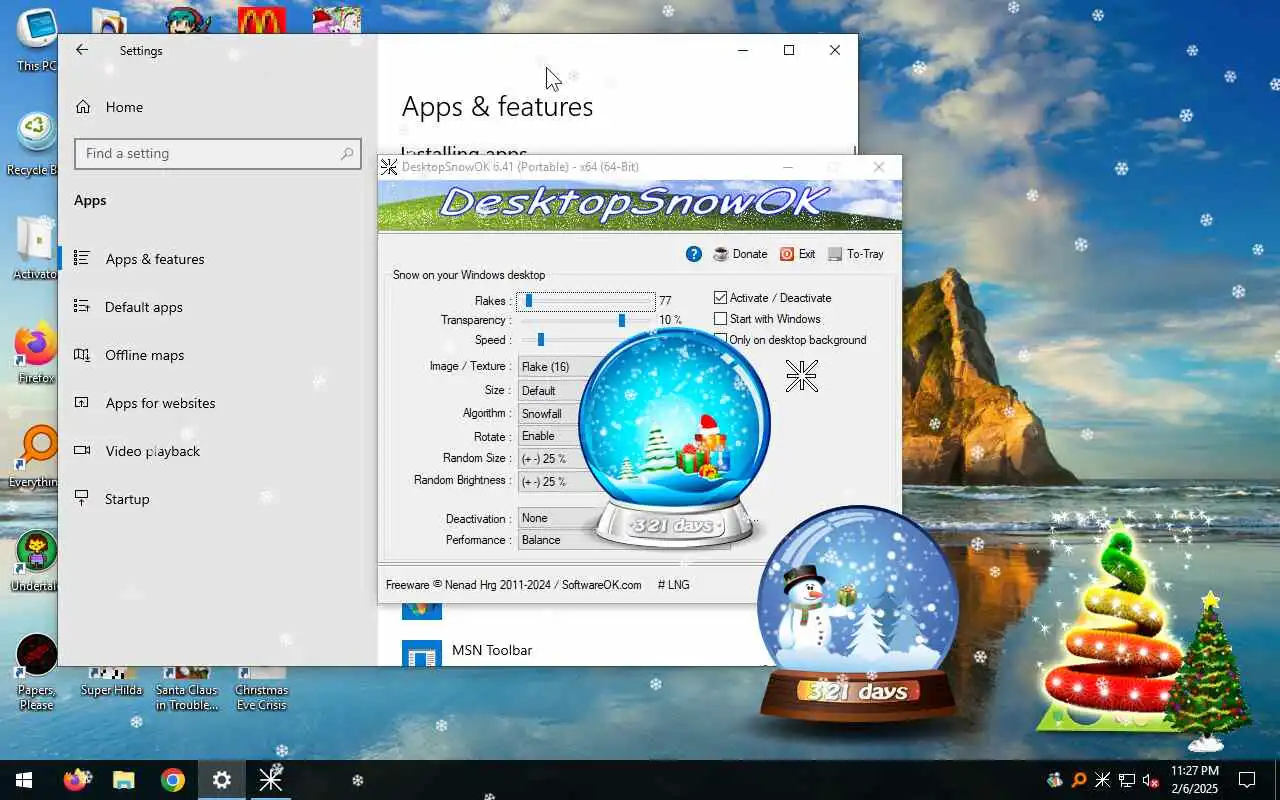
Task: Switch to DesktopSnowOK via taskbar snowflake
Action: 270,780
